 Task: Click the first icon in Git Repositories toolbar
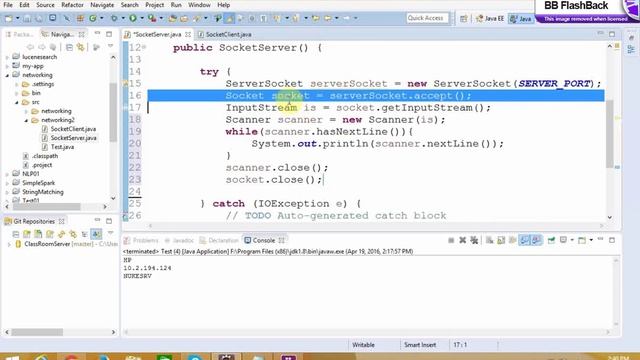point(16,234)
